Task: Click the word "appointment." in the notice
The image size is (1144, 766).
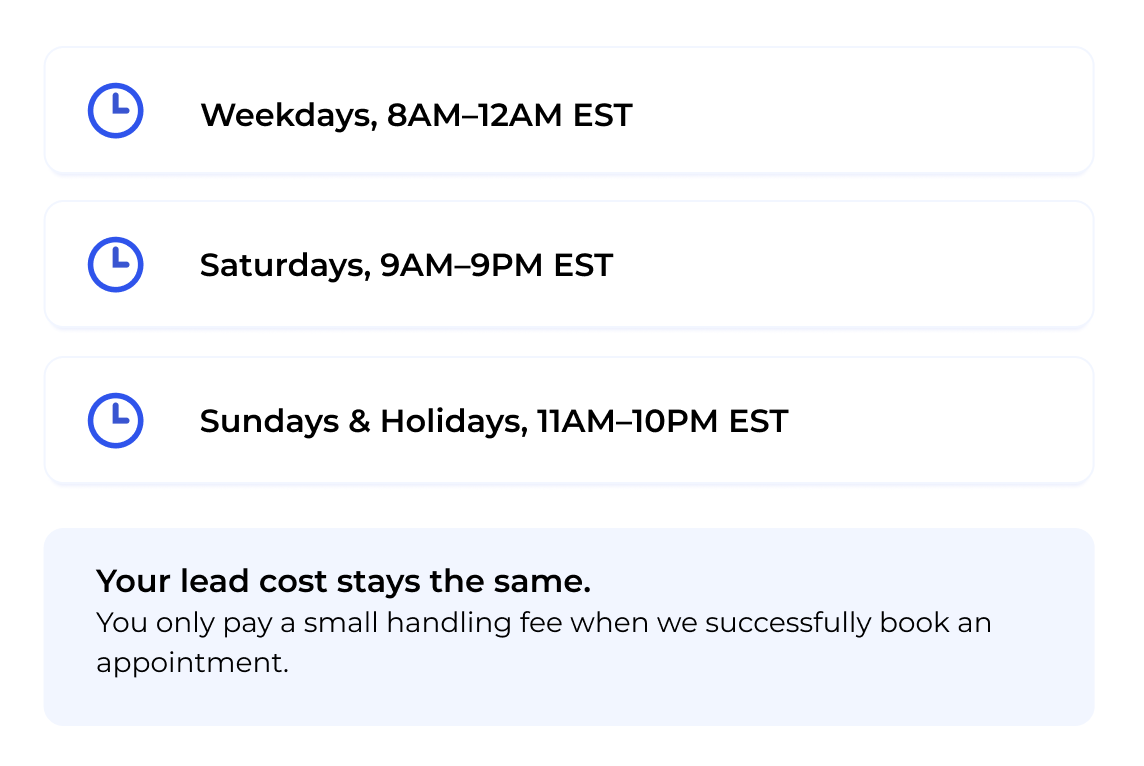Action: click(x=192, y=663)
